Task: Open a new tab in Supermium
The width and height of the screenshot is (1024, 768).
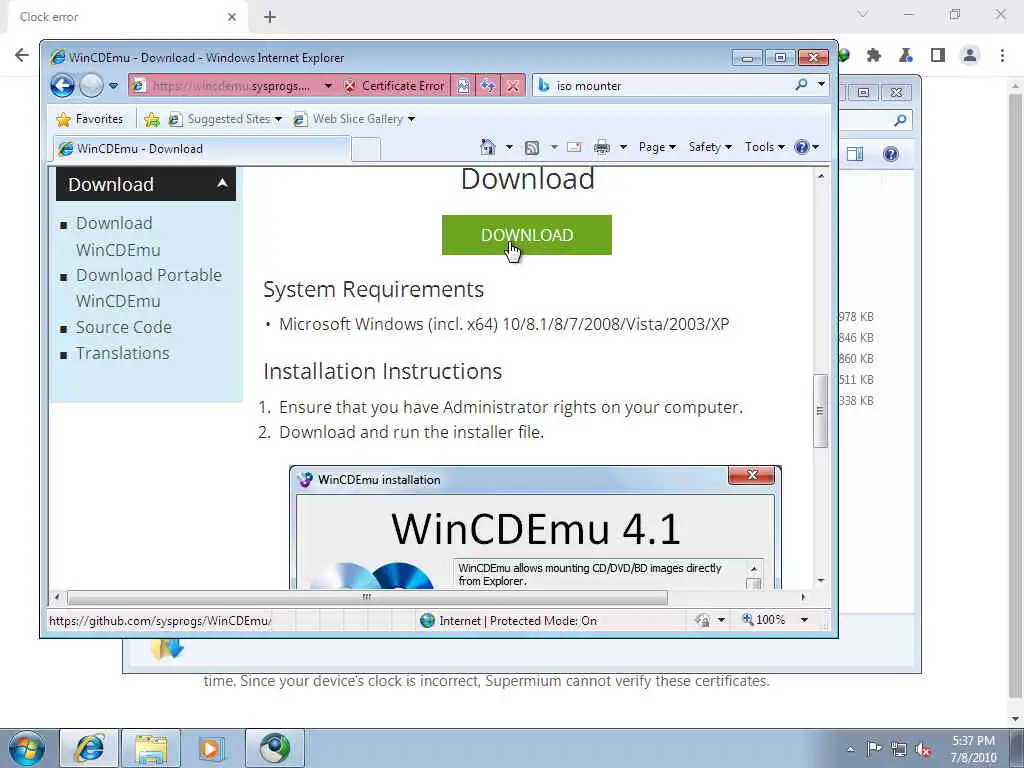Action: (270, 17)
